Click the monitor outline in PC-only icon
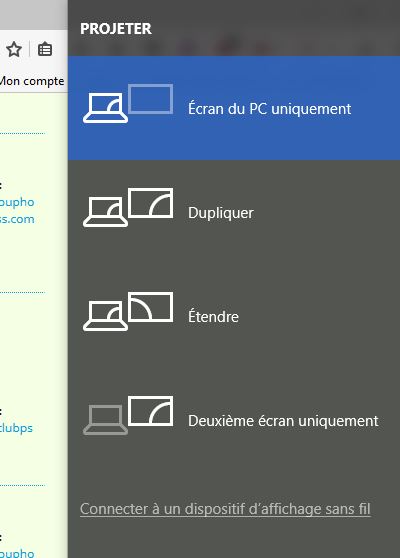 (151, 99)
